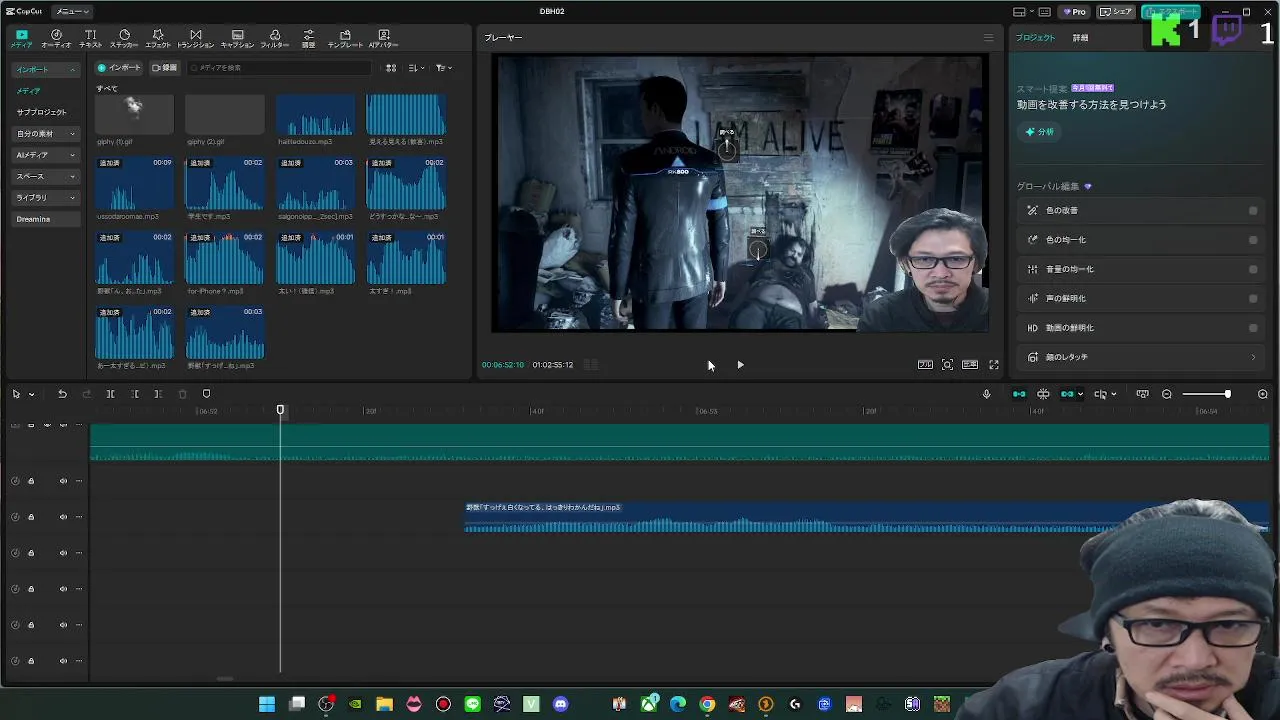The image size is (1280, 720).
Task: Switch to the 詳細 (Details) tab
Action: [1080, 38]
